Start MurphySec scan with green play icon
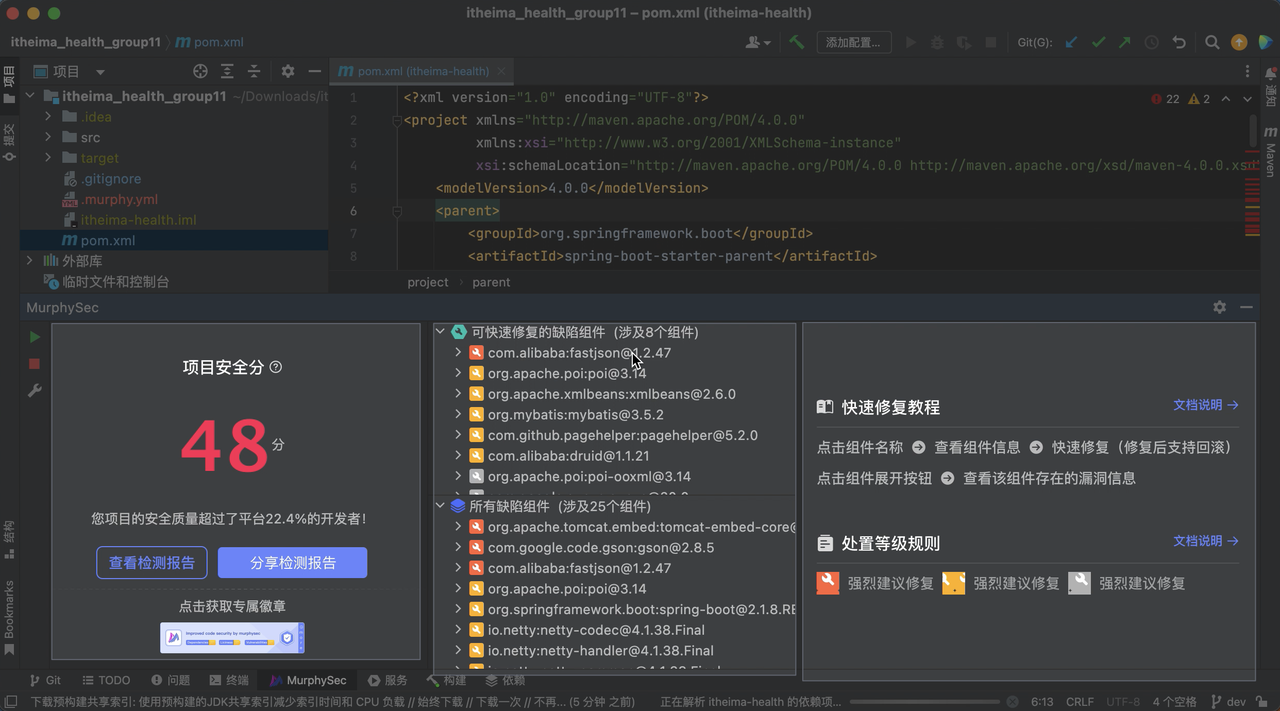This screenshot has height=711, width=1280. (x=35, y=337)
